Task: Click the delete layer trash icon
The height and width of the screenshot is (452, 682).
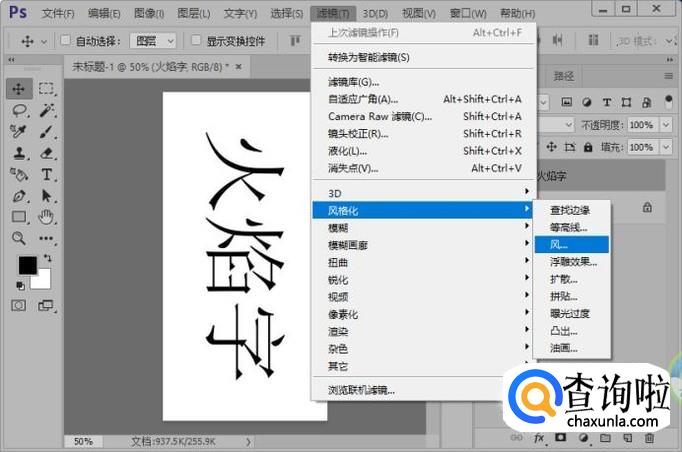Action: [649, 438]
